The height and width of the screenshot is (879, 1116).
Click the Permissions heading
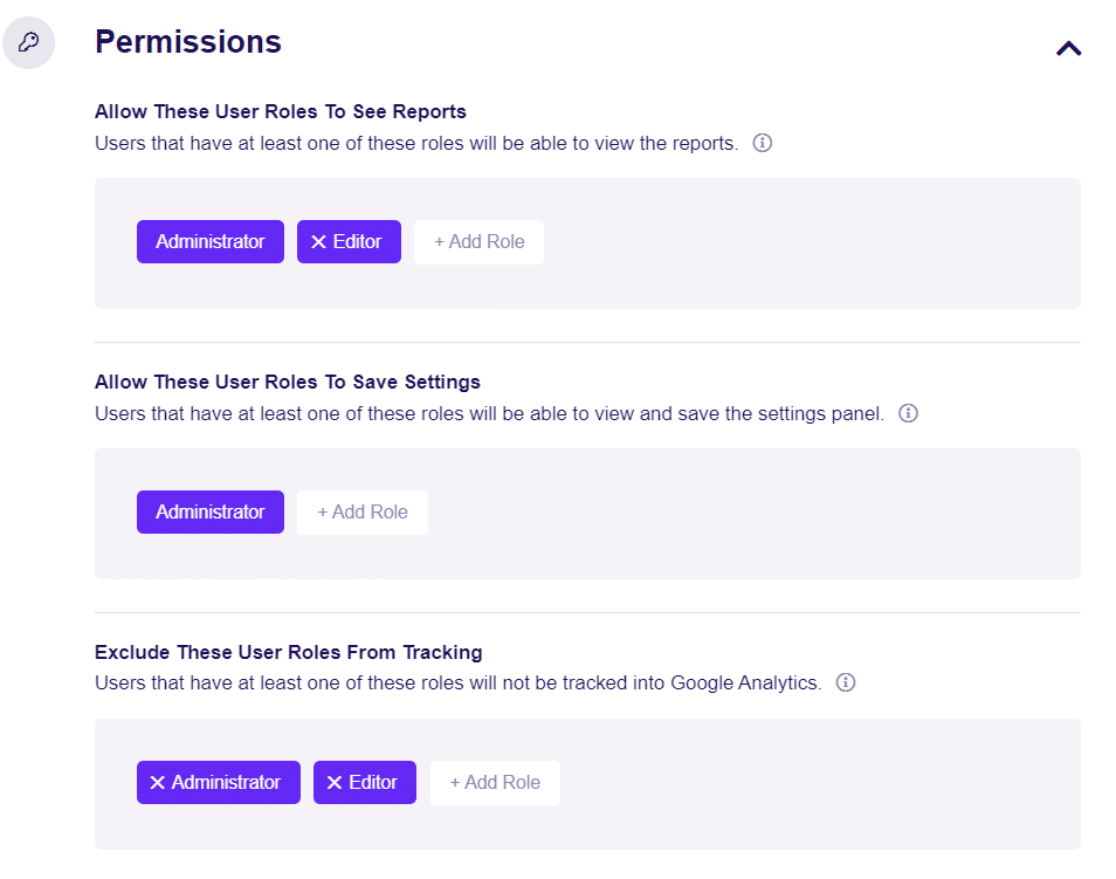click(x=189, y=42)
